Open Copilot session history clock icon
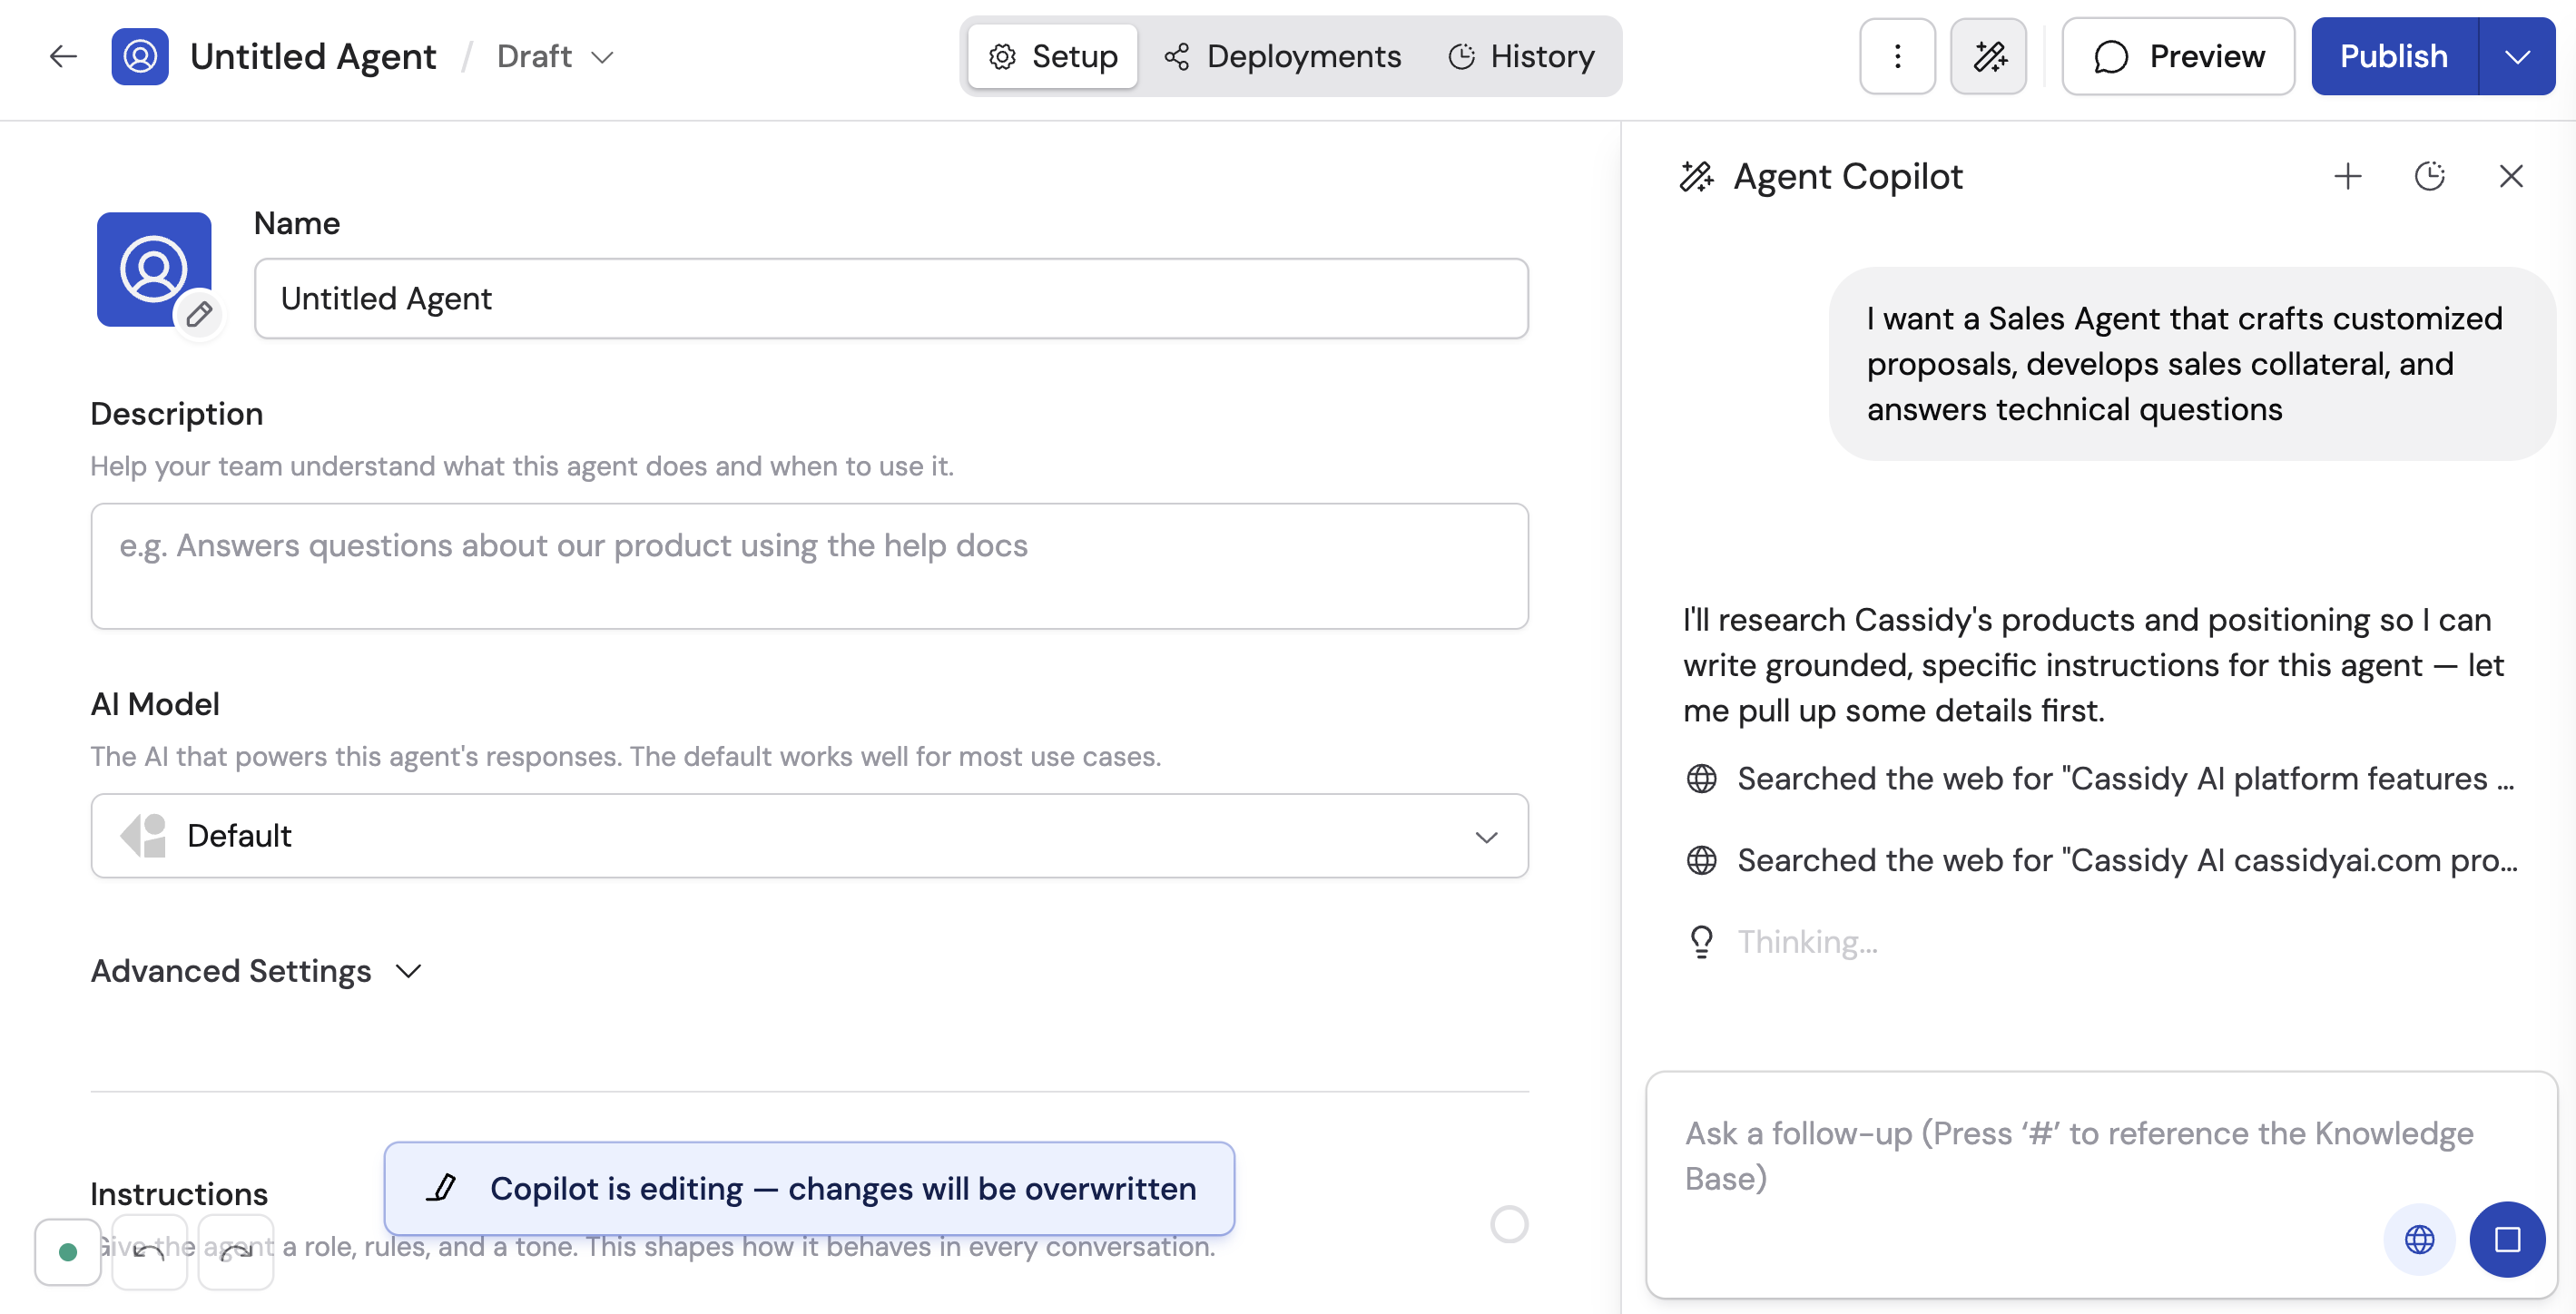2576x1314 pixels. tap(2430, 176)
